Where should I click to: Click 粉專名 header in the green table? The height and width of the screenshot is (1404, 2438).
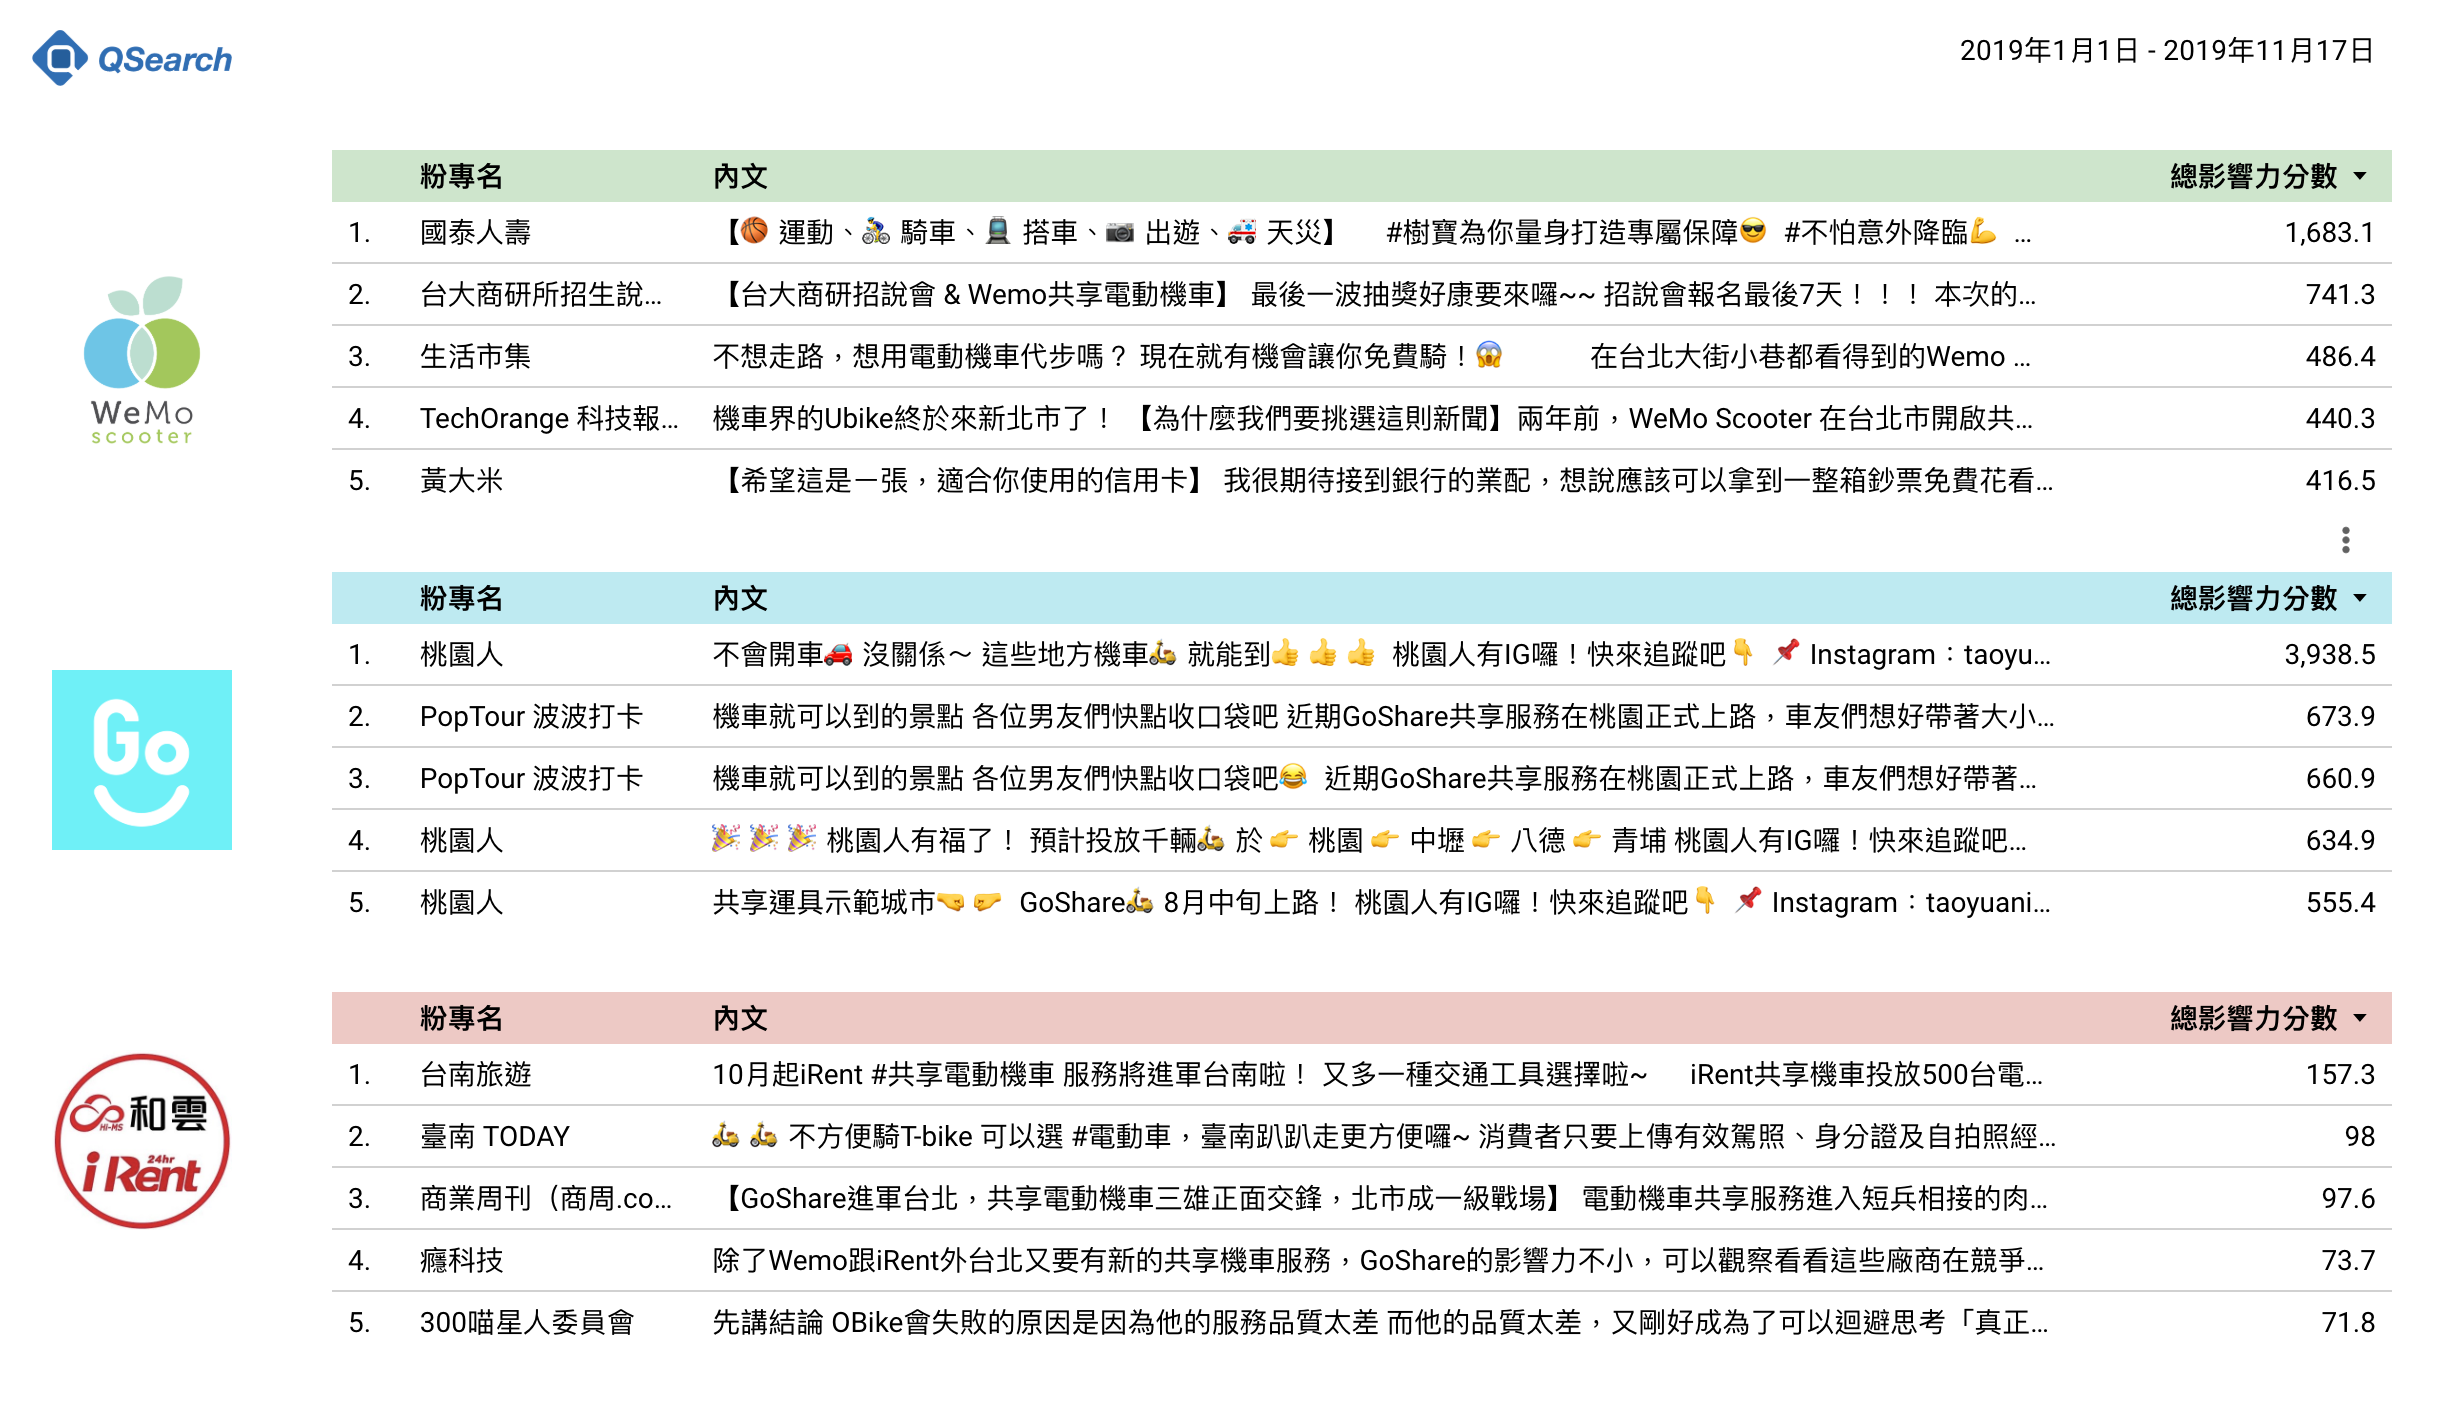[461, 177]
